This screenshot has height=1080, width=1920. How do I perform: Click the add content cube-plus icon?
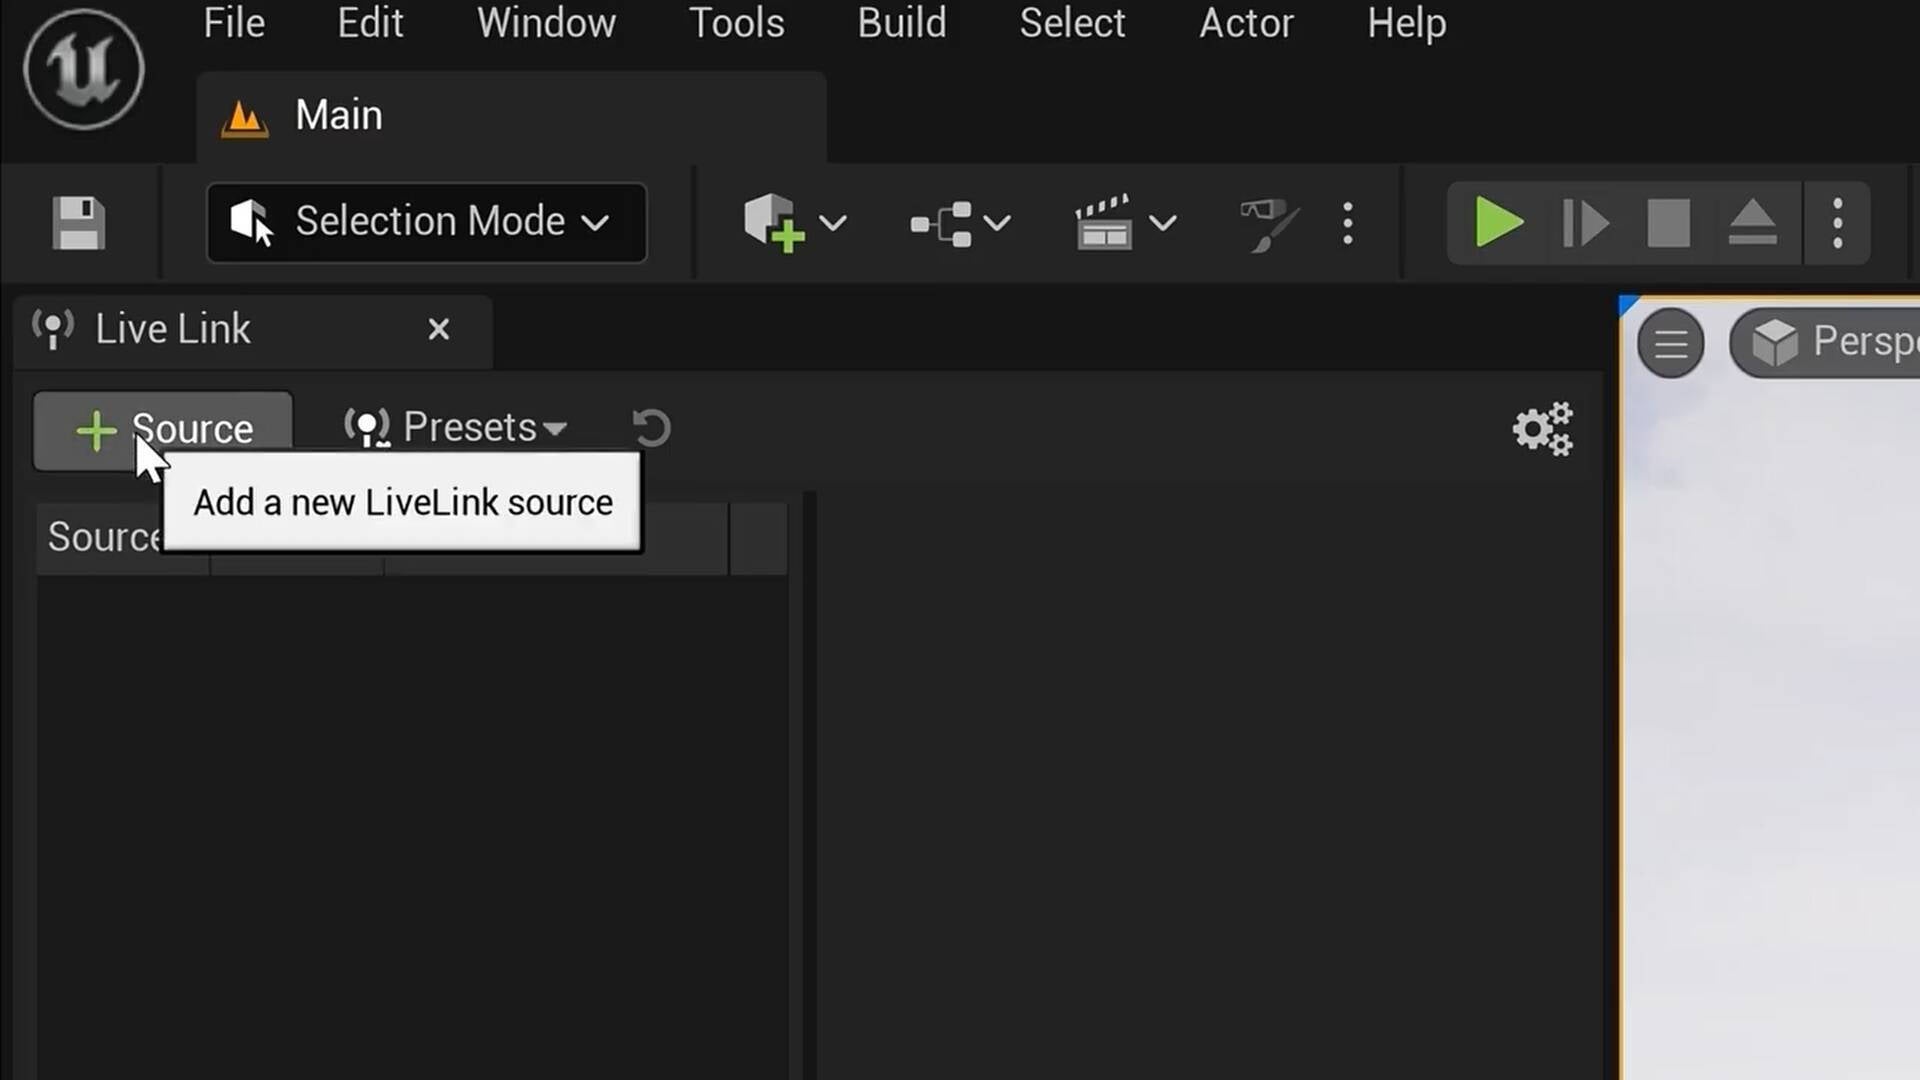[x=774, y=222]
